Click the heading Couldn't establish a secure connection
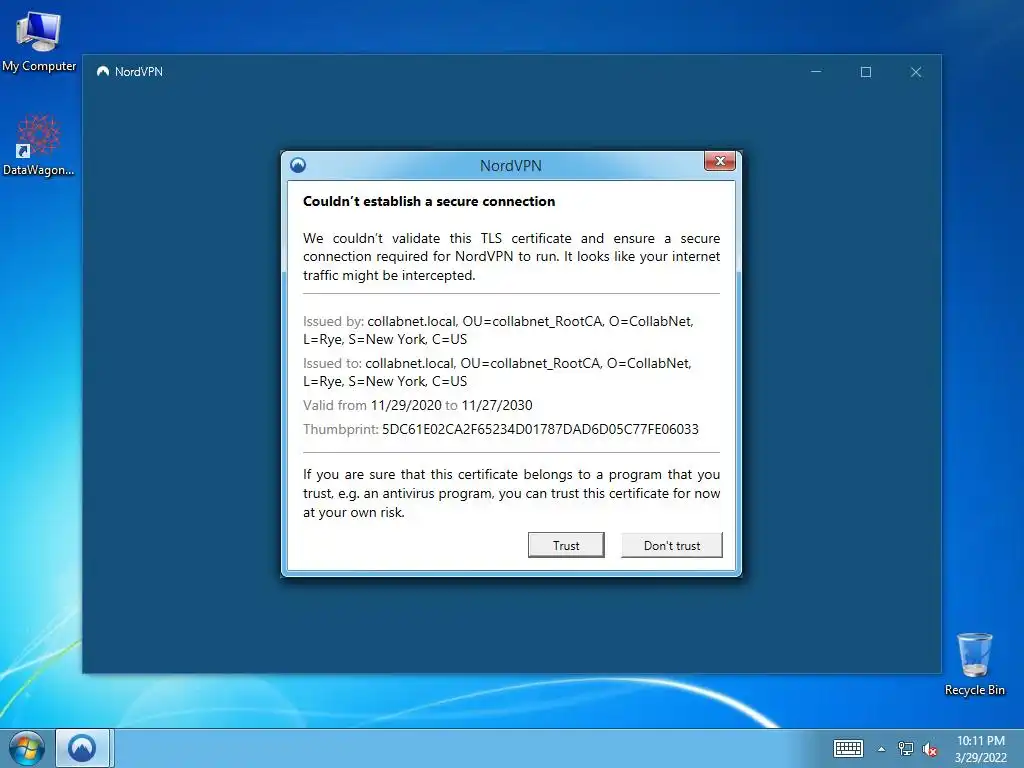This screenshot has width=1024, height=768. [429, 201]
